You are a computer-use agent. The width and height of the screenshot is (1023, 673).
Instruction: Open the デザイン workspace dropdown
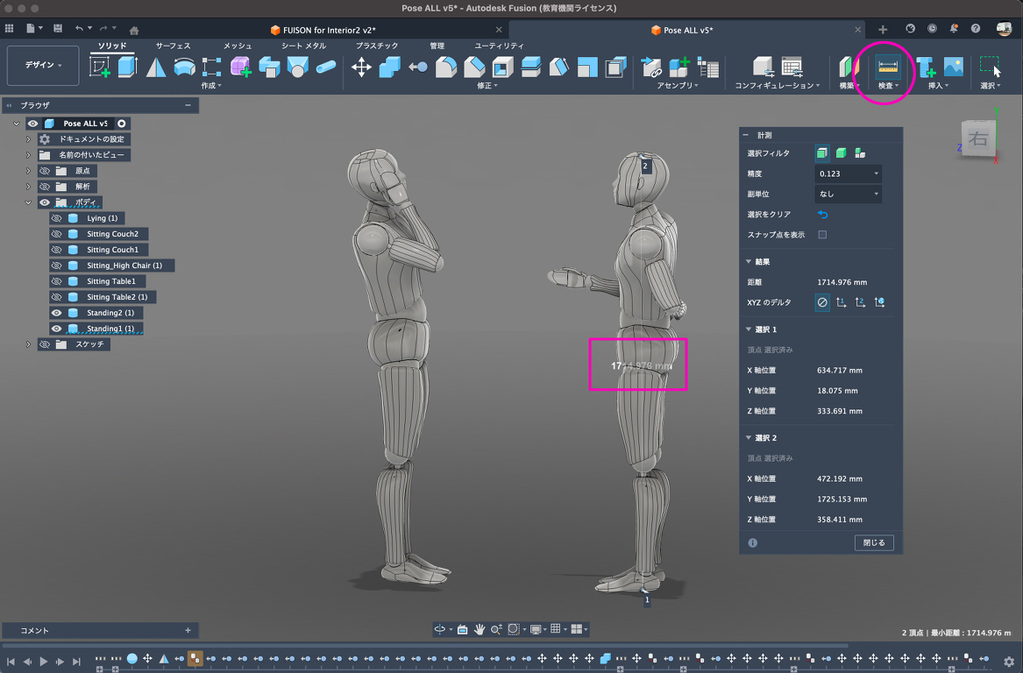click(x=43, y=65)
